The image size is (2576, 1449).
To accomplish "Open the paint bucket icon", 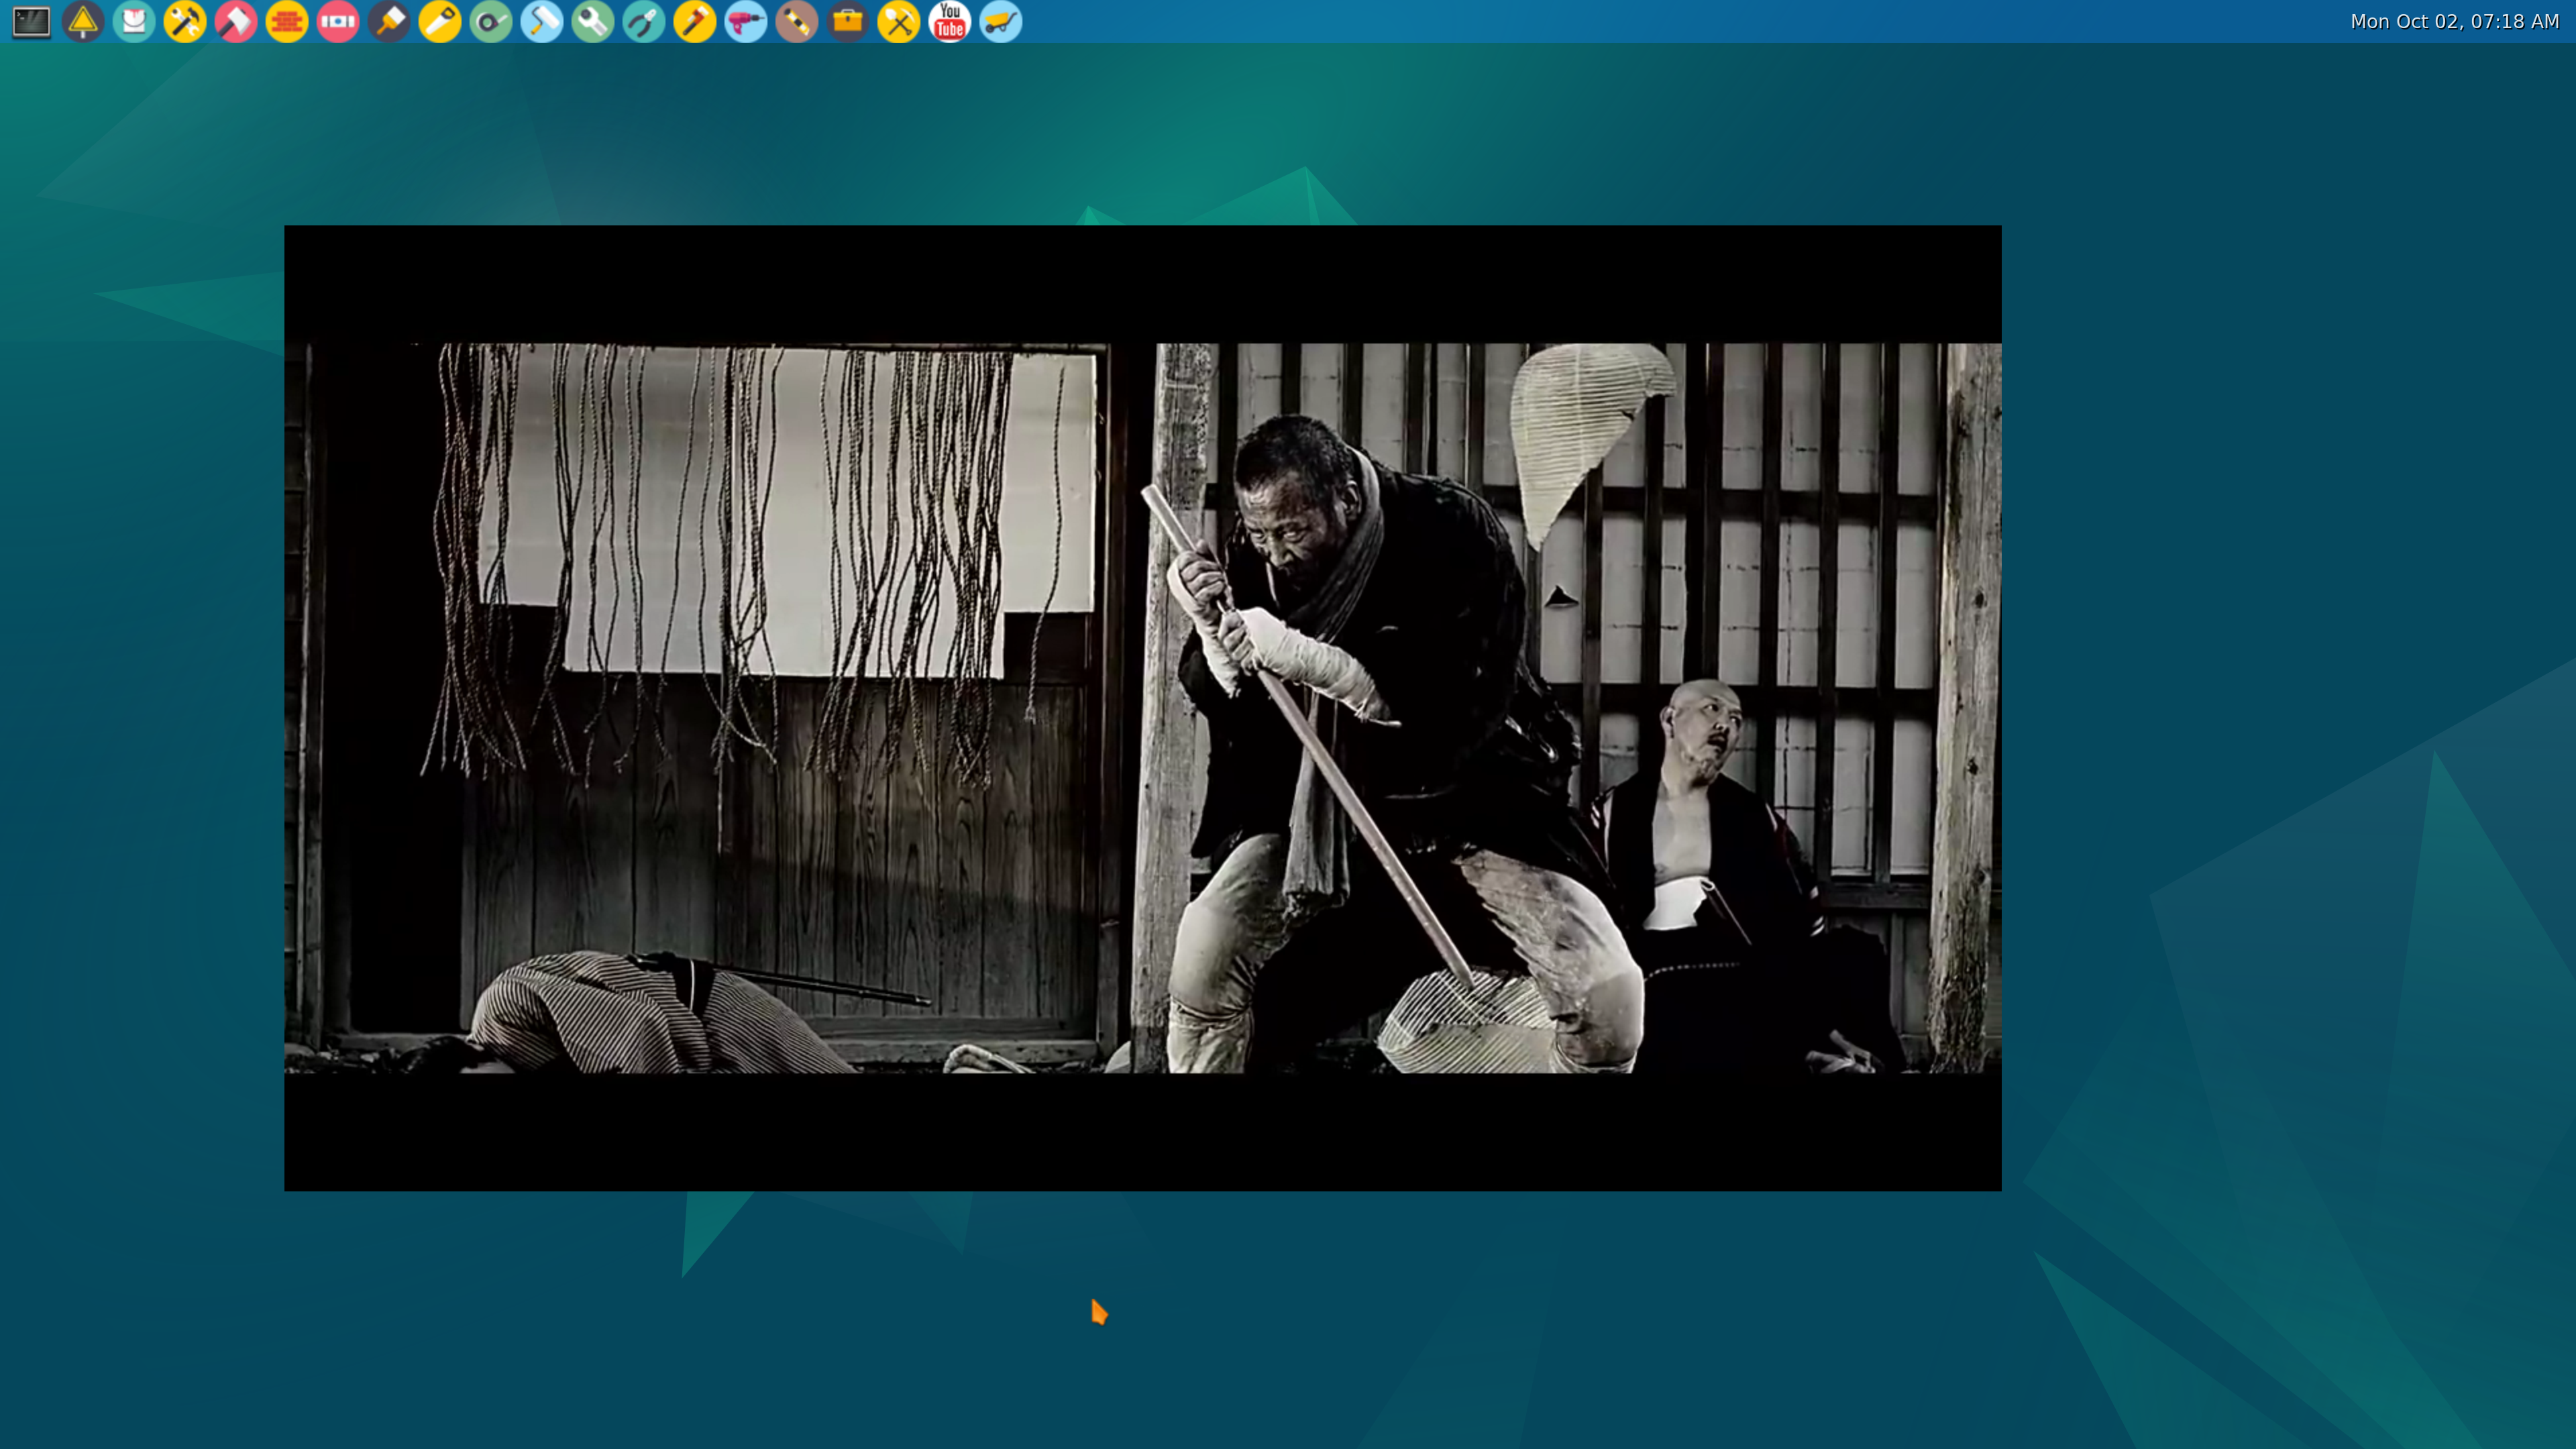I will (x=134, y=21).
